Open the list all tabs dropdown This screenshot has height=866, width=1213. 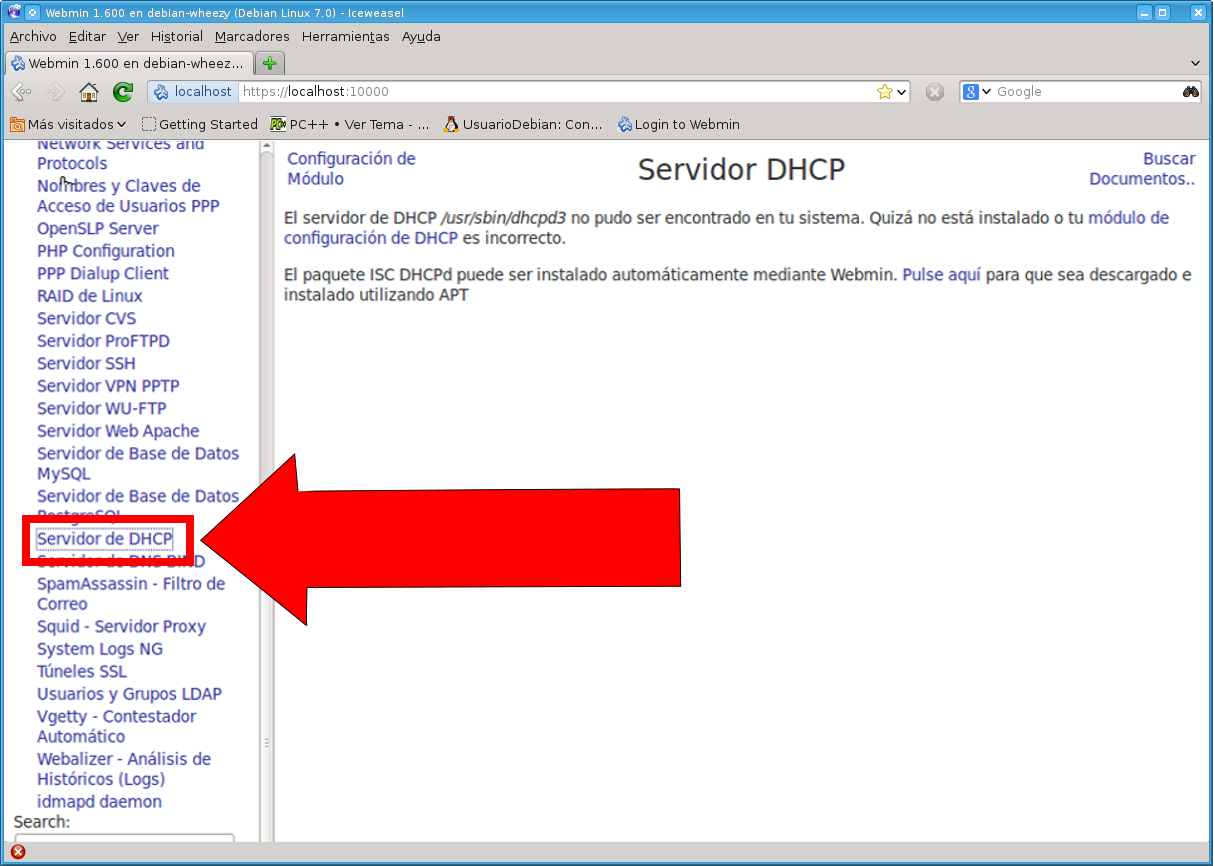coord(1196,63)
